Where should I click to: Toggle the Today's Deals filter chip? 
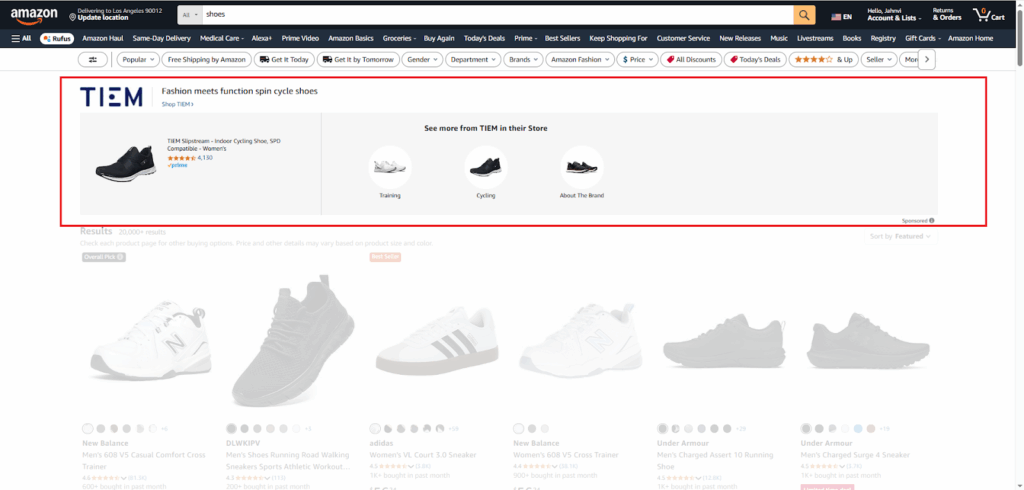pos(754,59)
